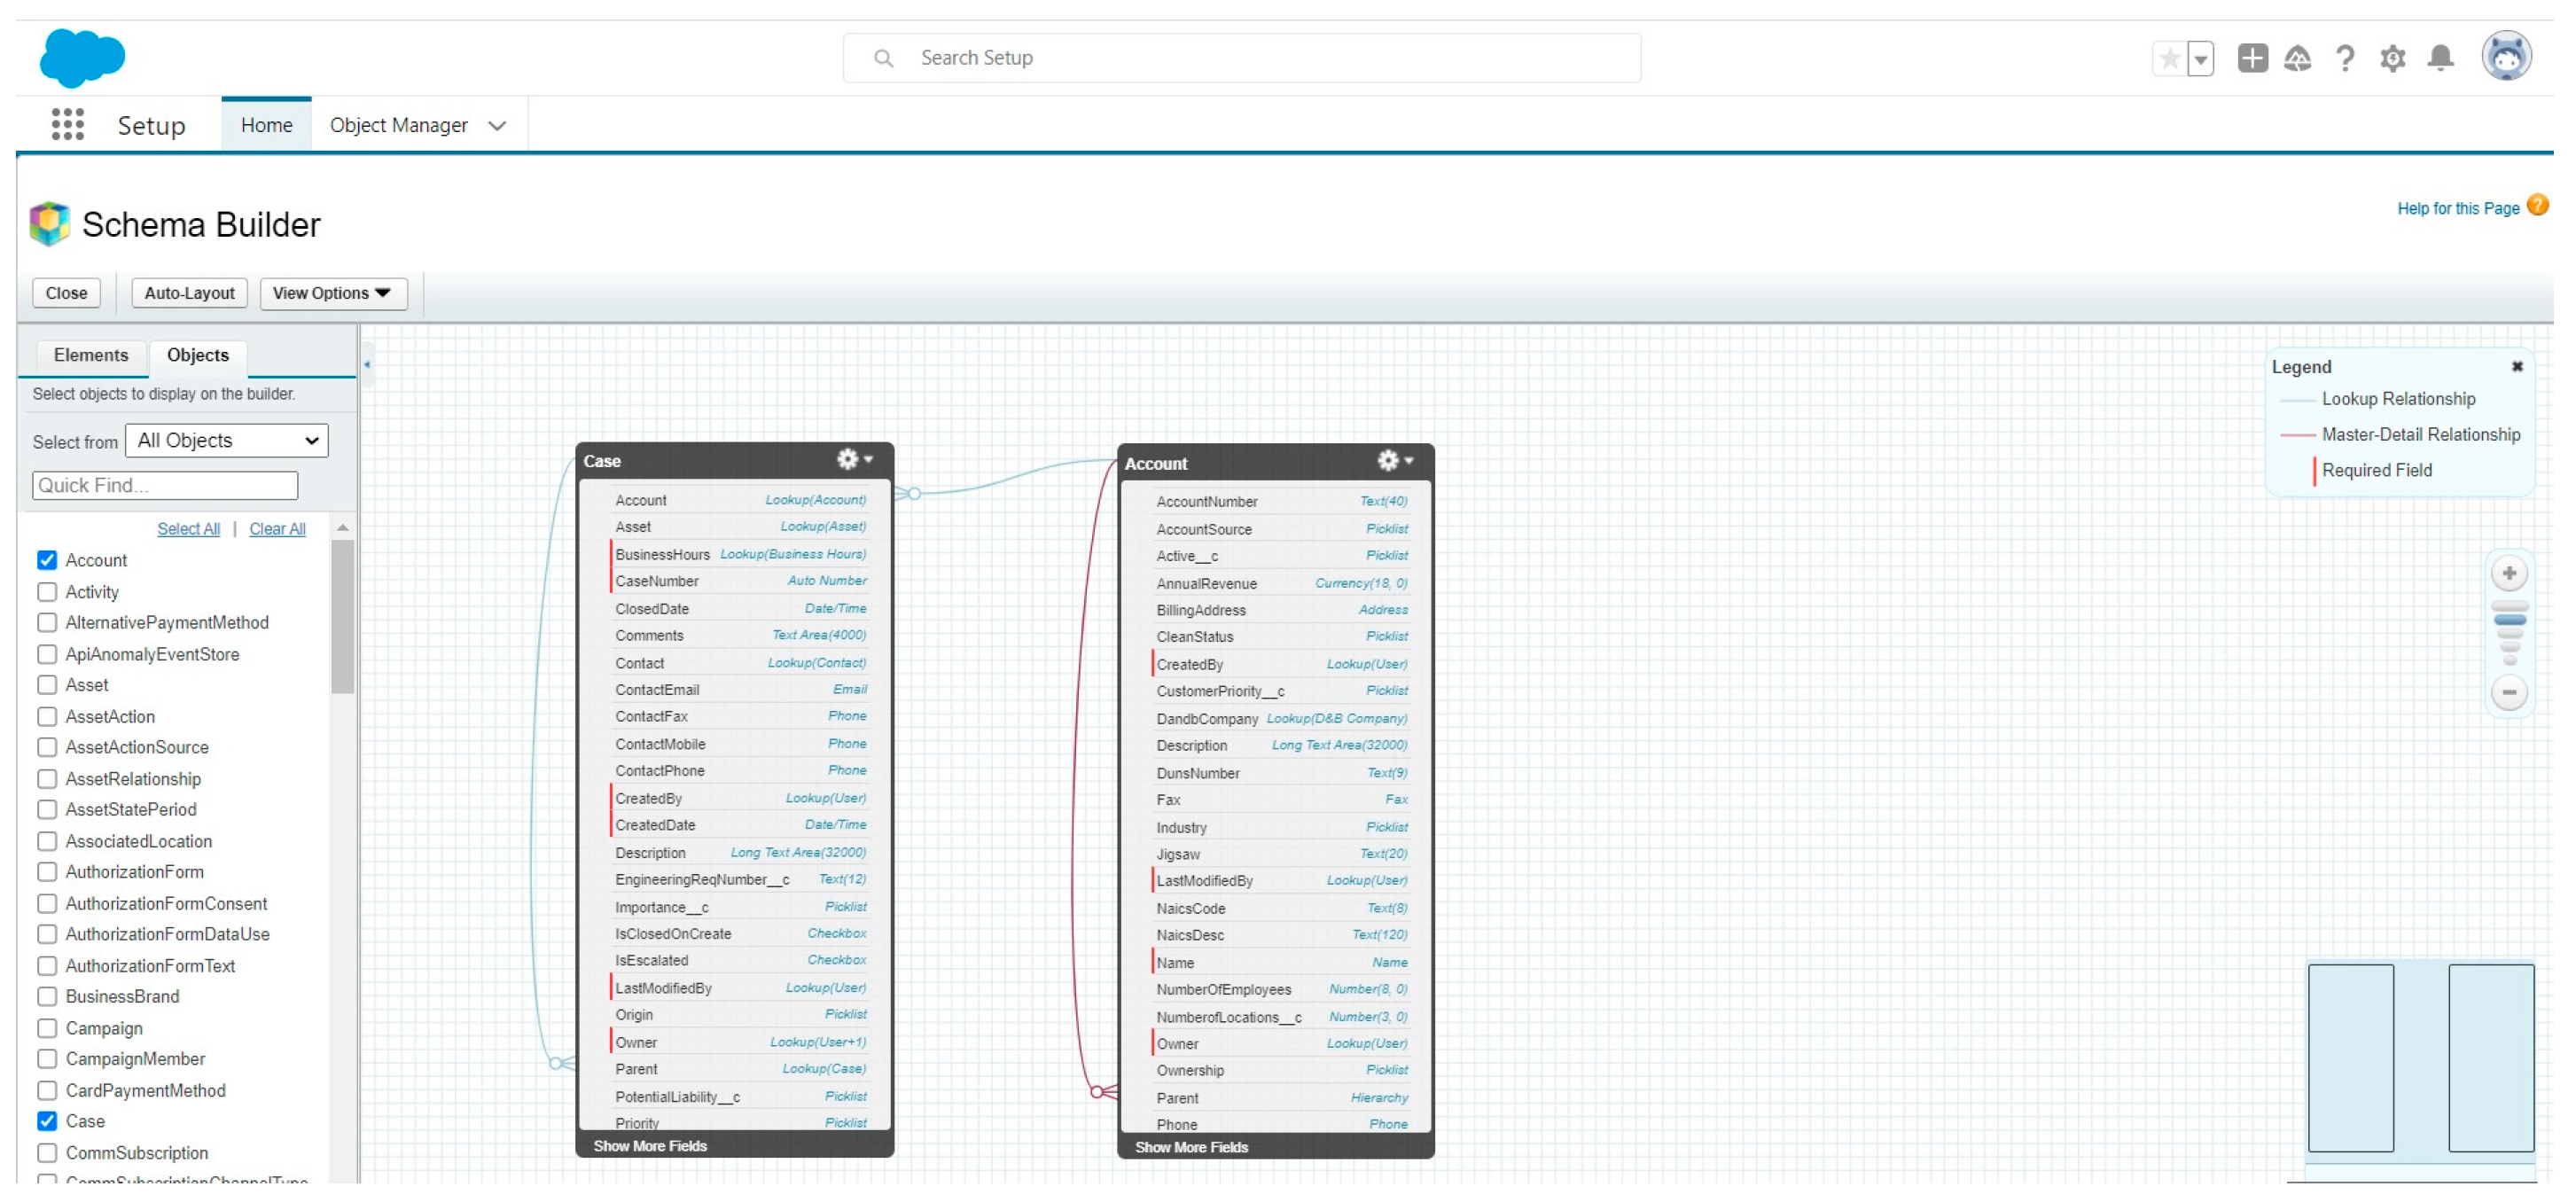Uncheck the Account object checkbox
Viewport: 2576px width, 1202px height.
[47, 561]
